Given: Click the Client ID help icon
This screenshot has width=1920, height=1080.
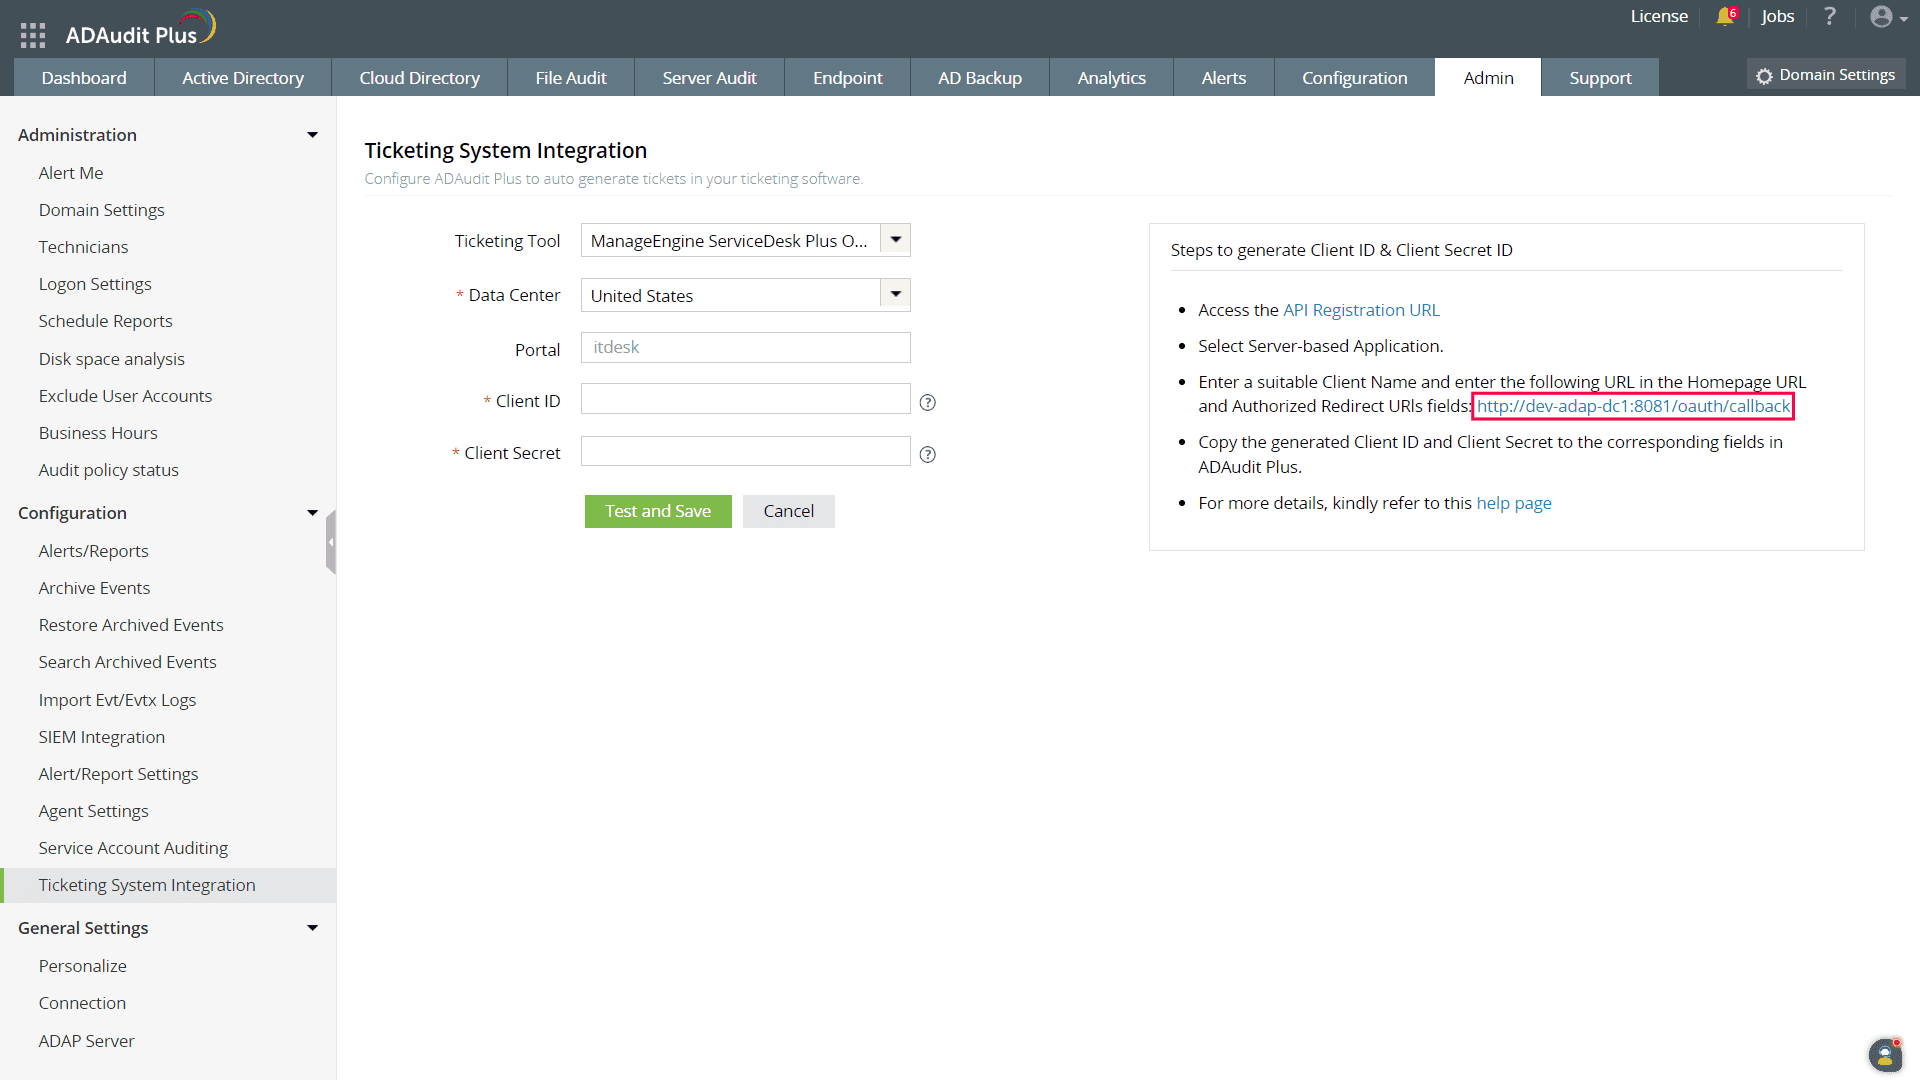Looking at the screenshot, I should coord(927,402).
